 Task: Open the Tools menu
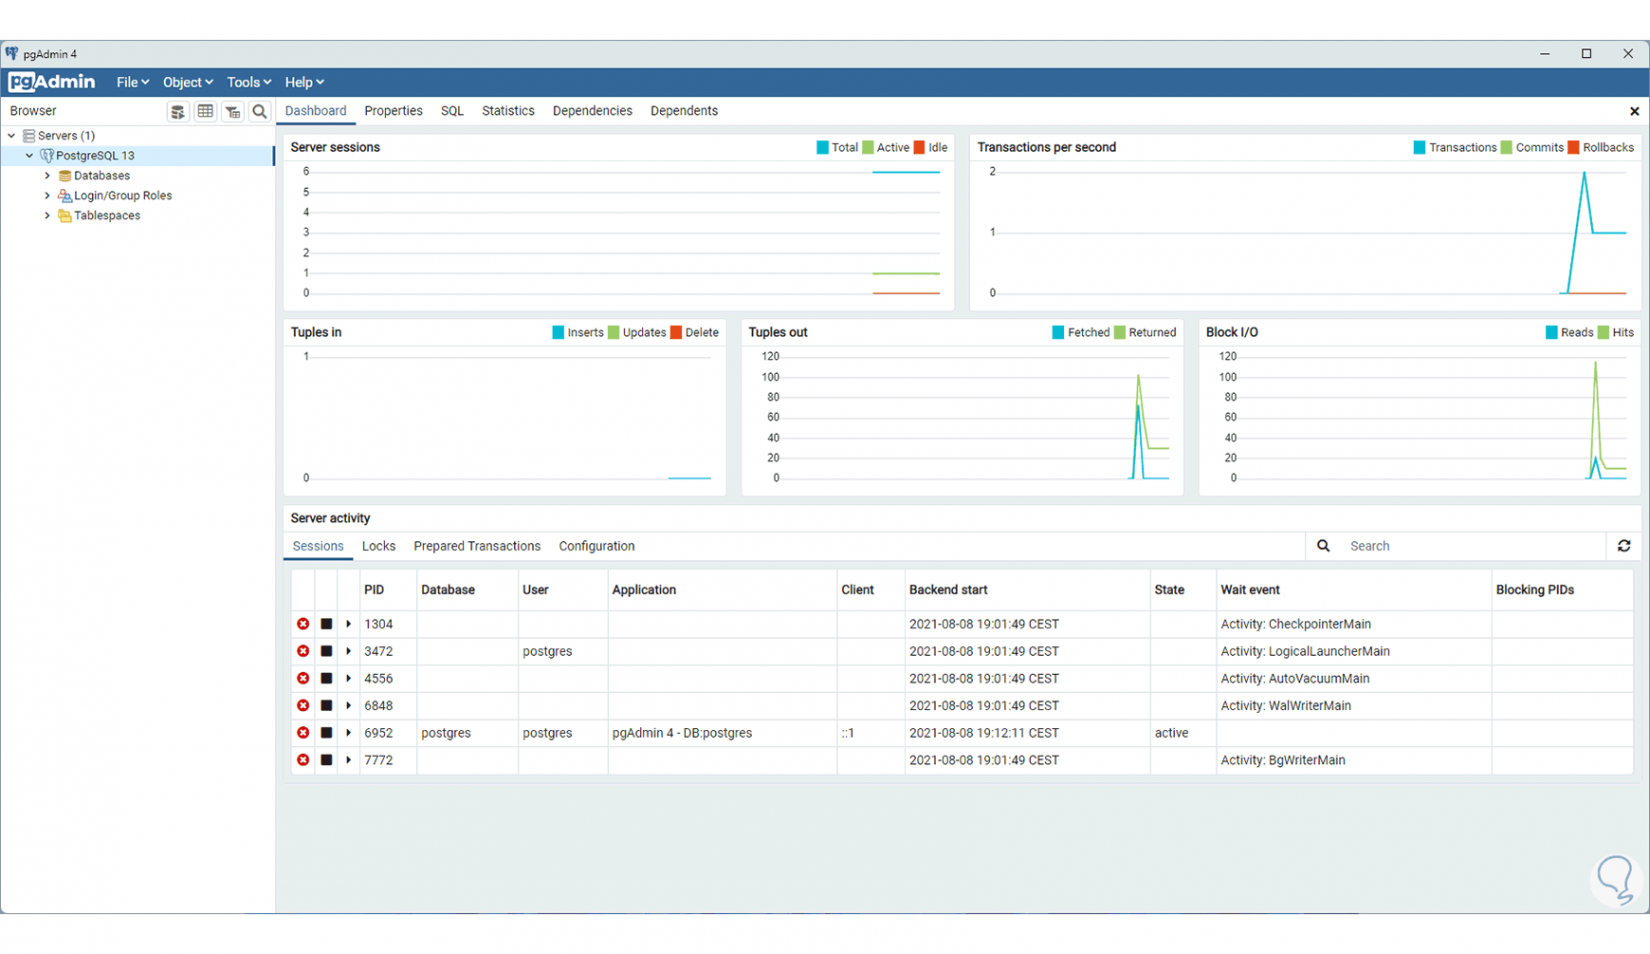click(248, 82)
